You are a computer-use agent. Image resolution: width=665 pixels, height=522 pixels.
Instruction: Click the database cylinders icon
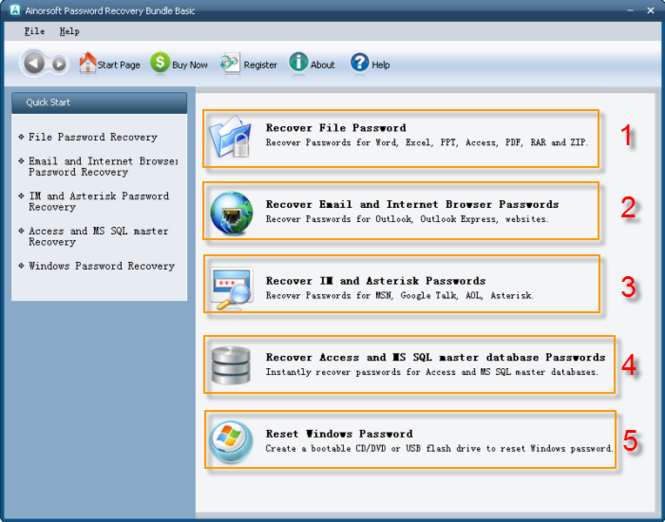231,366
